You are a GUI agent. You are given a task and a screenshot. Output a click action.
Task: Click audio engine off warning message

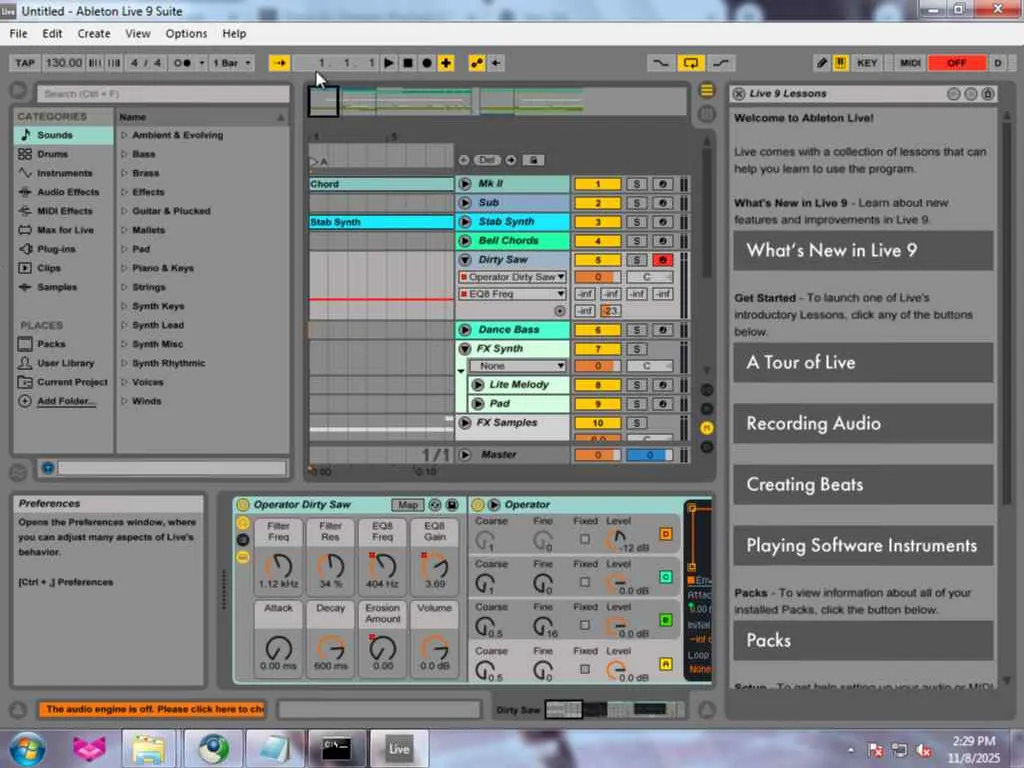(x=152, y=709)
